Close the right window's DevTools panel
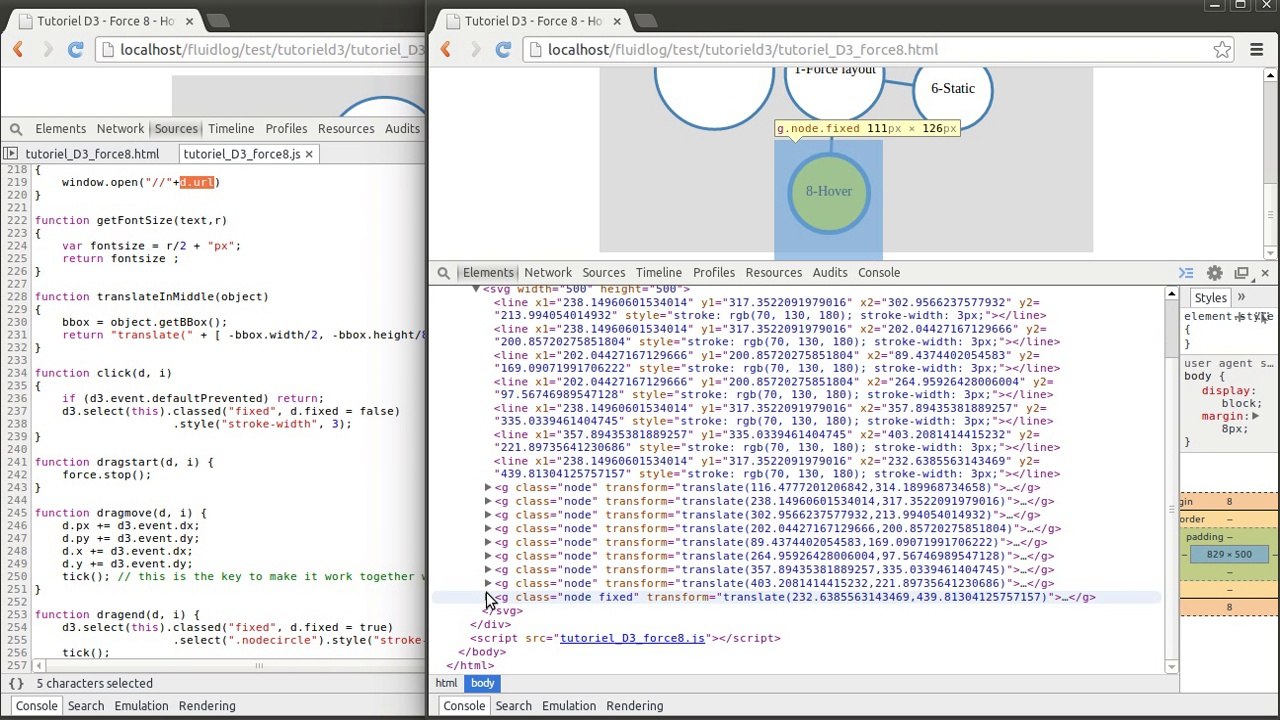 click(1265, 273)
